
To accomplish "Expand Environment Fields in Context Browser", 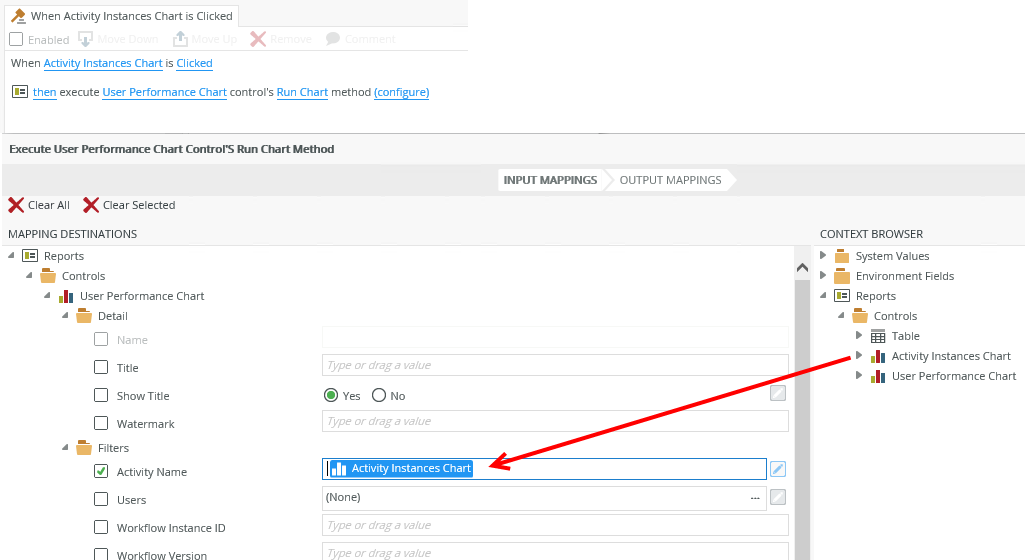I will tap(823, 275).
